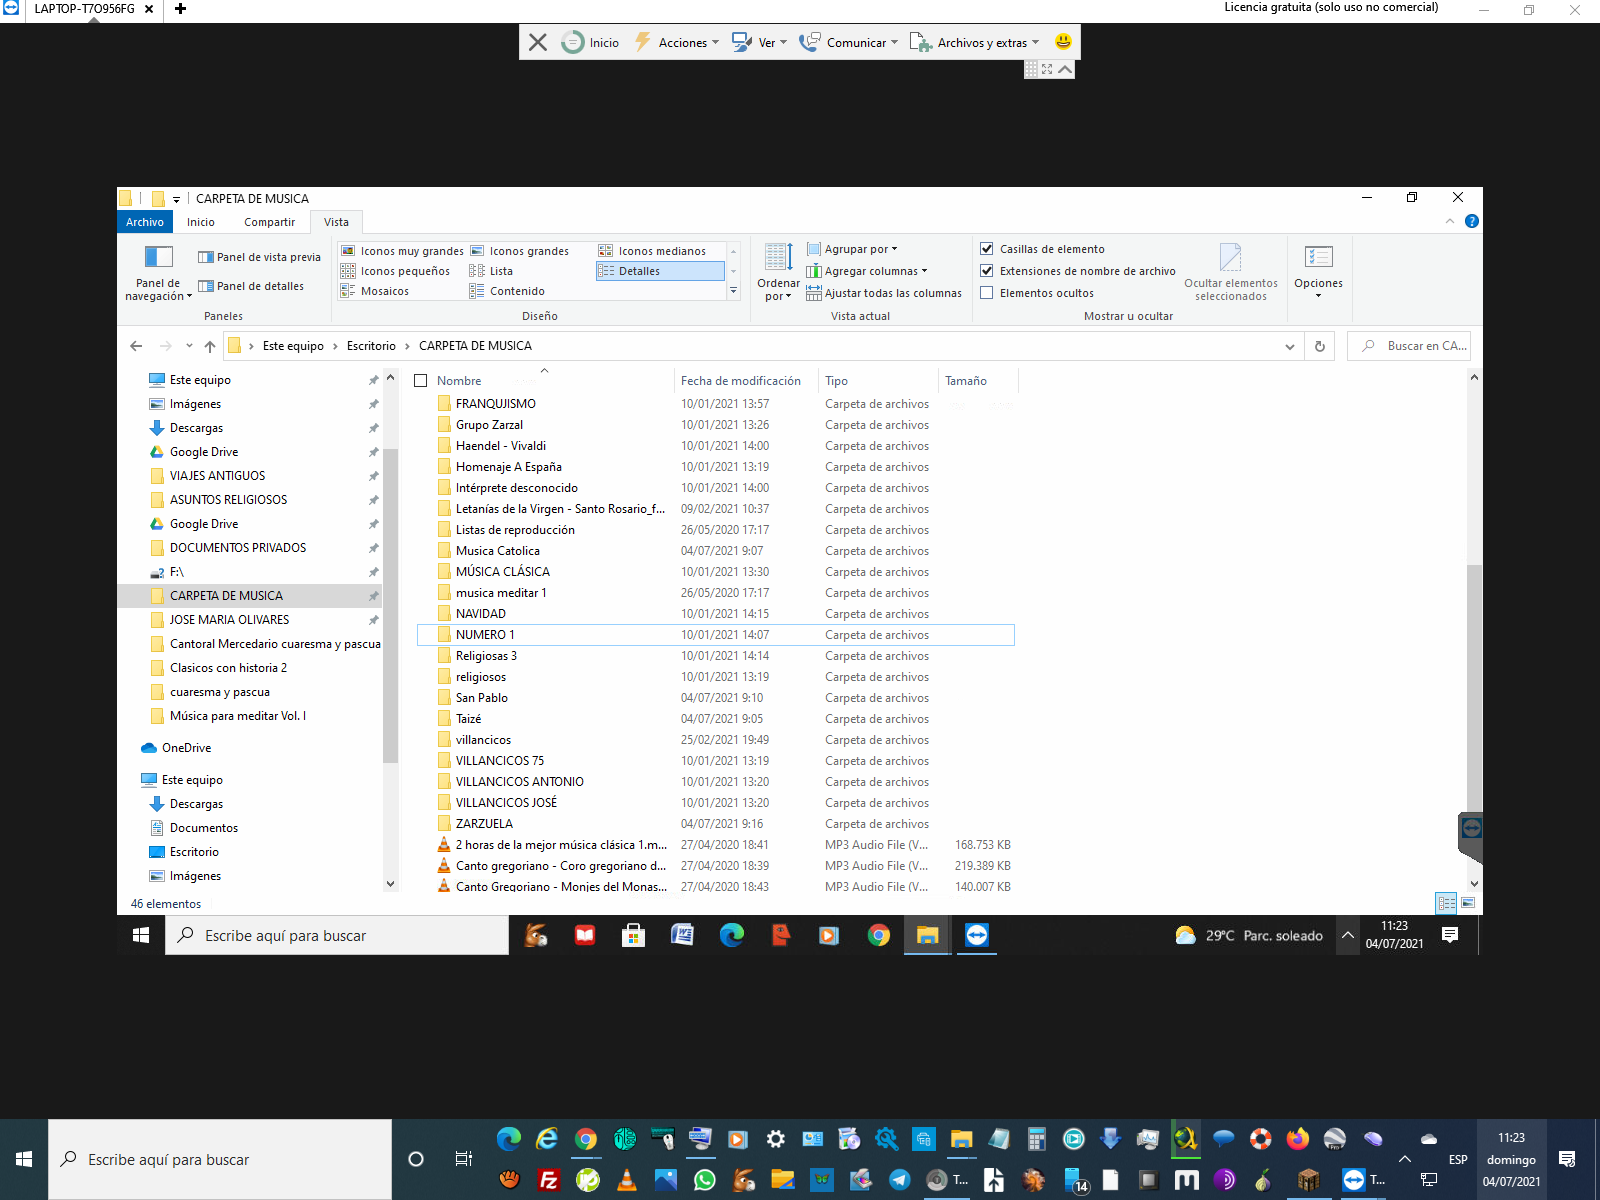The image size is (1600, 1200).
Task: Enable Elementos ocultos checkbox
Action: point(987,293)
